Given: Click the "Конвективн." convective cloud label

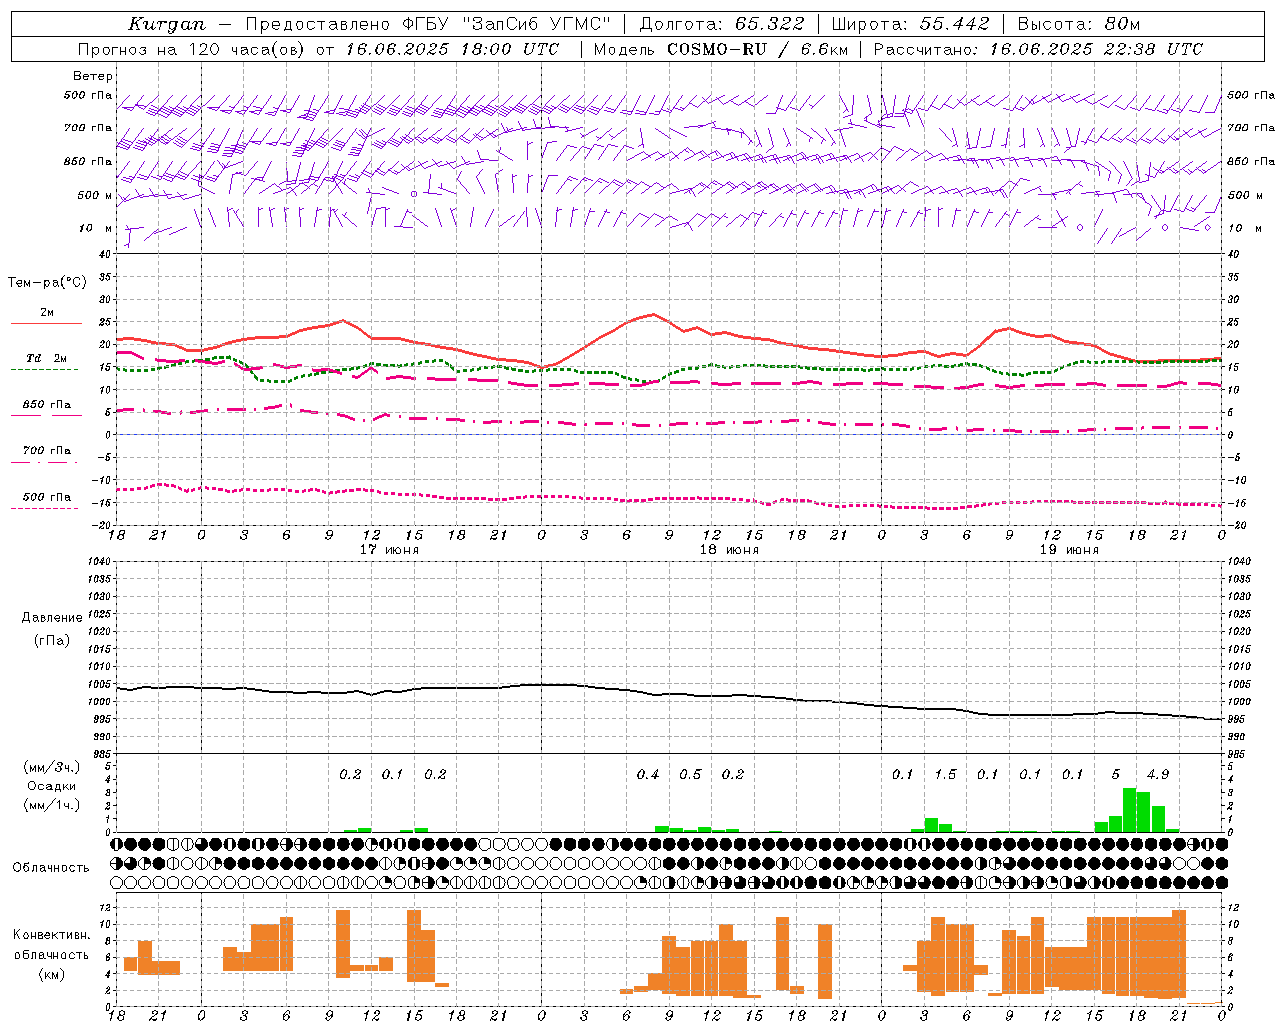Looking at the screenshot, I should pos(52,935).
